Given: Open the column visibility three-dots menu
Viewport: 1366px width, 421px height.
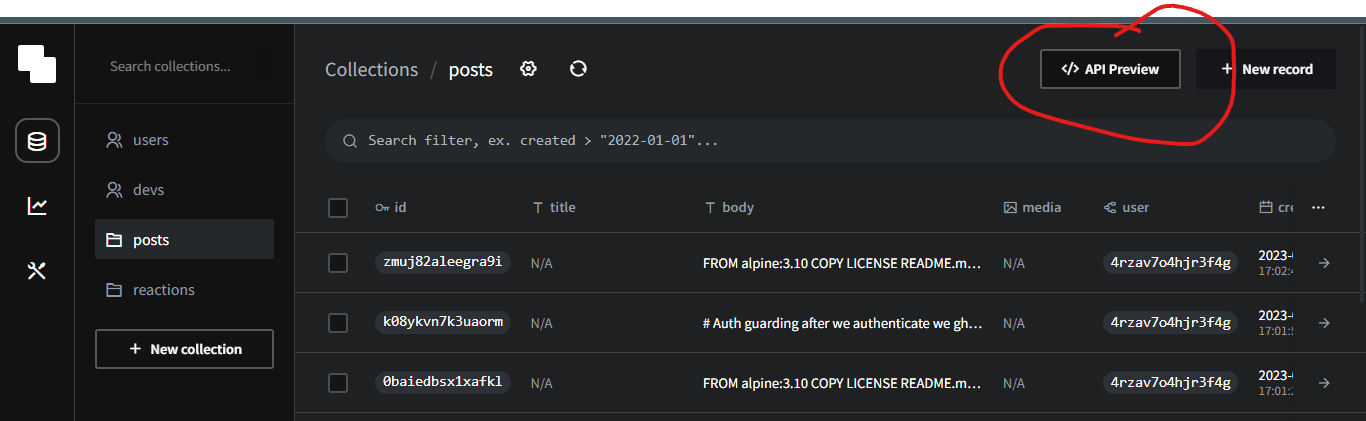Looking at the screenshot, I should click(1318, 208).
